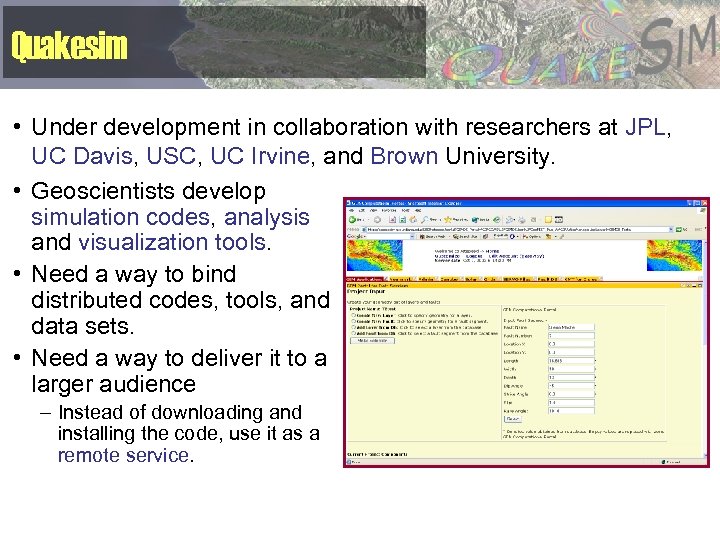Click the button below the project radio options
The image size is (720, 540).
click(372, 341)
